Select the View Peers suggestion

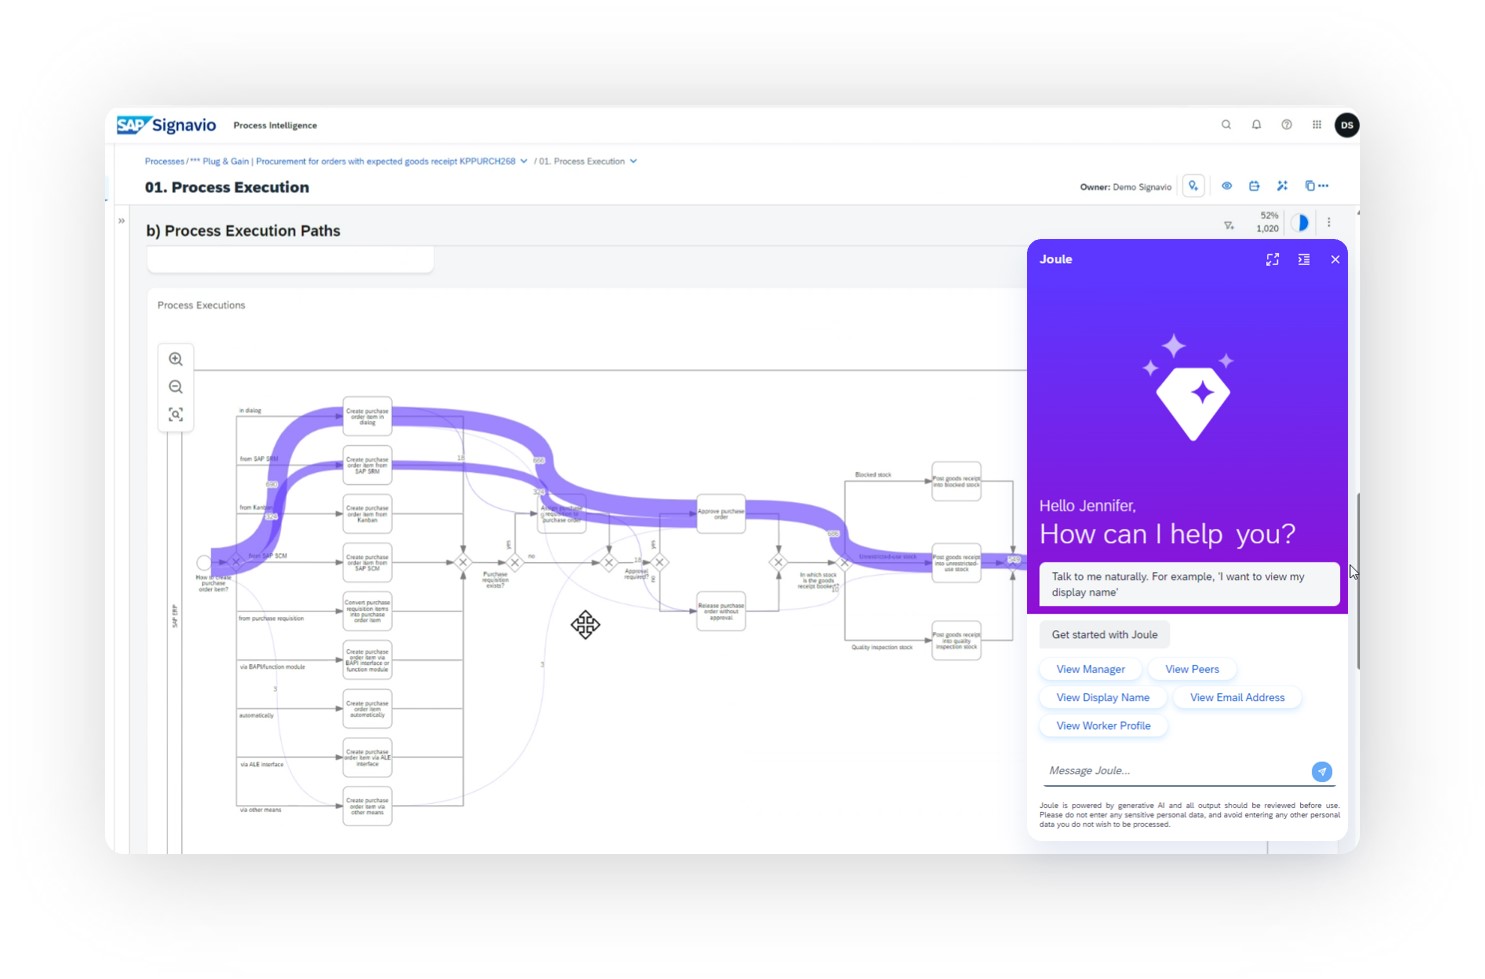[x=1192, y=669]
